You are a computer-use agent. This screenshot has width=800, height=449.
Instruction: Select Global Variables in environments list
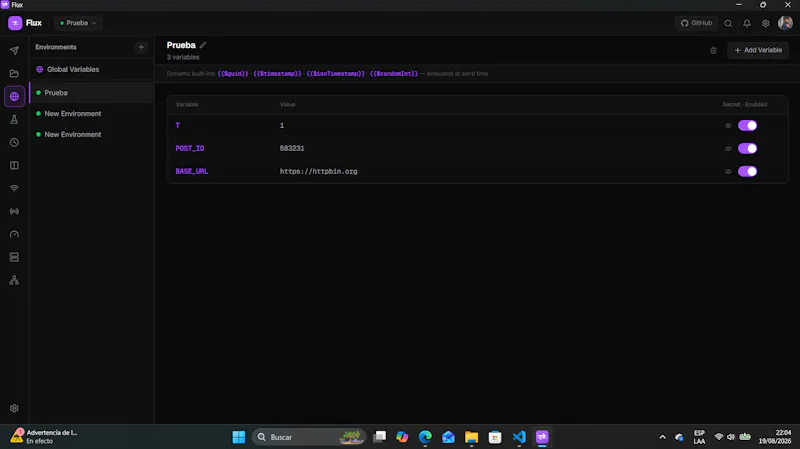click(x=92, y=69)
